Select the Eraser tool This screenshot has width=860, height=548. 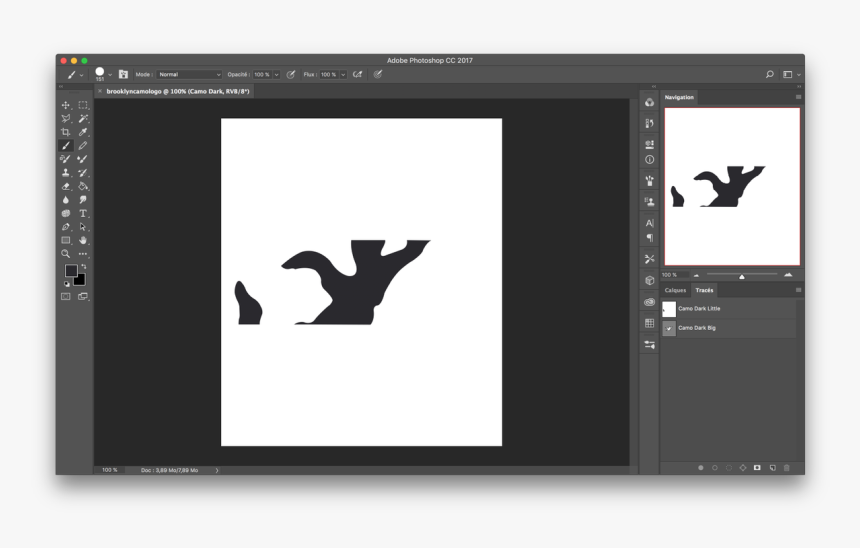coord(66,186)
